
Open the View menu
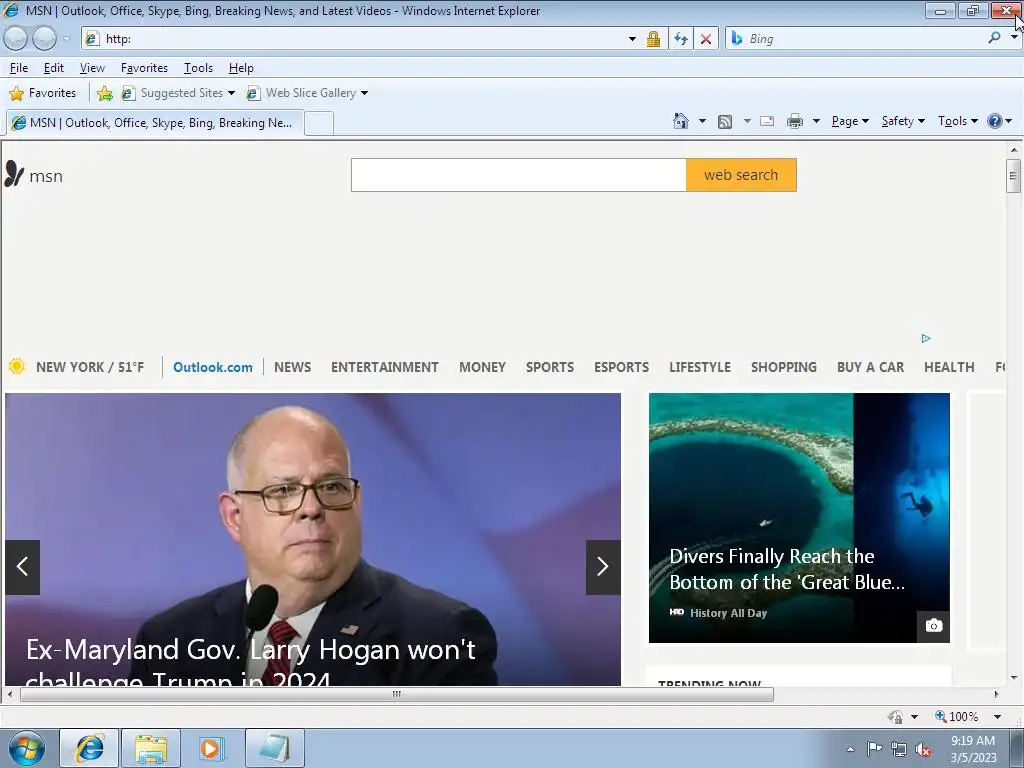[92, 68]
